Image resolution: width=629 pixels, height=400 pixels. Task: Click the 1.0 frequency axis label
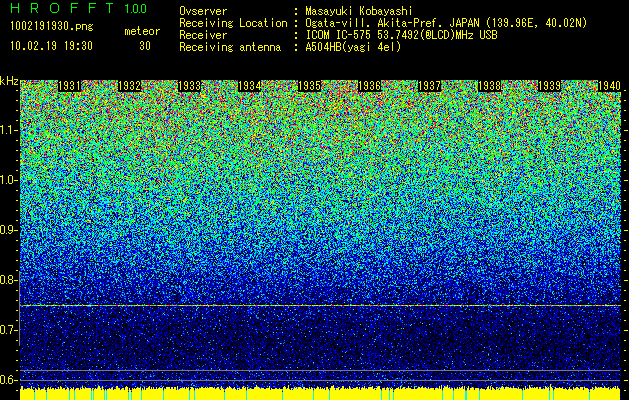click(8, 180)
